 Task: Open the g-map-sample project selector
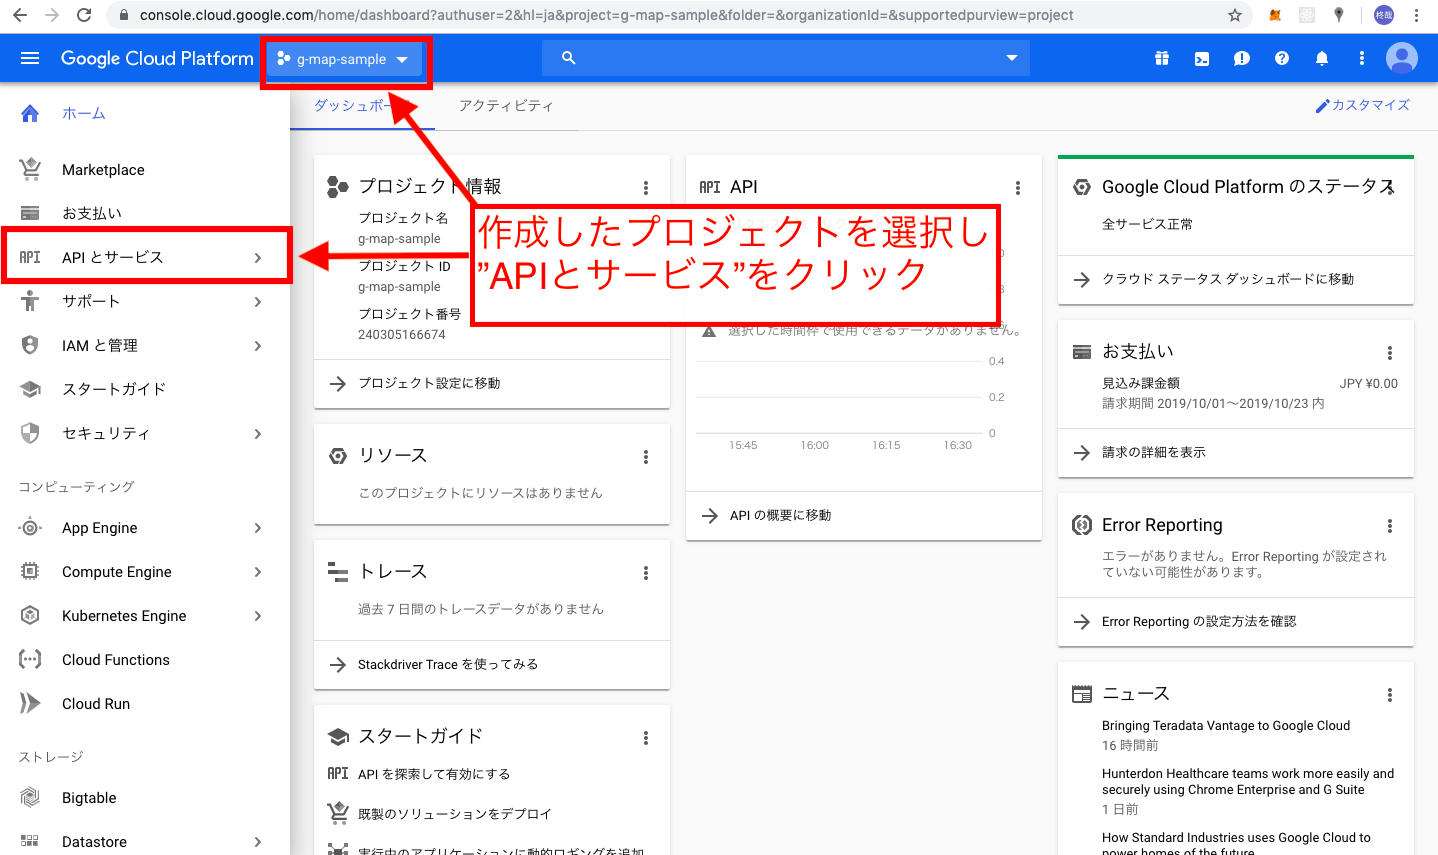tap(346, 58)
